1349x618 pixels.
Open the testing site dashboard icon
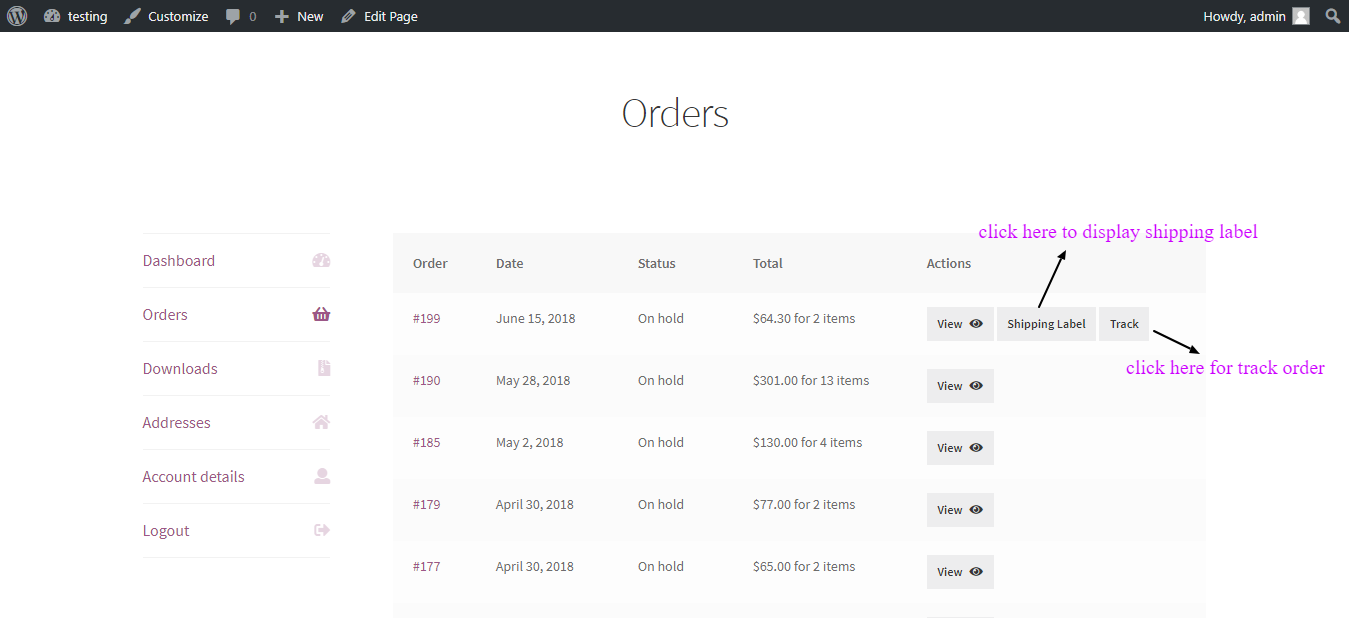tap(52, 16)
